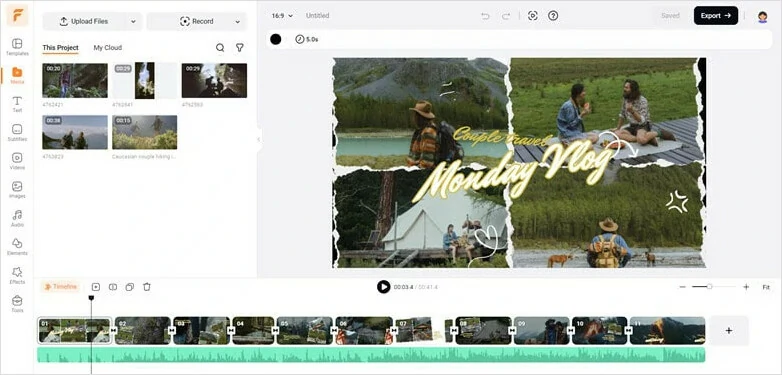Click Fit to fit the timeline
782x375 pixels.
point(766,287)
